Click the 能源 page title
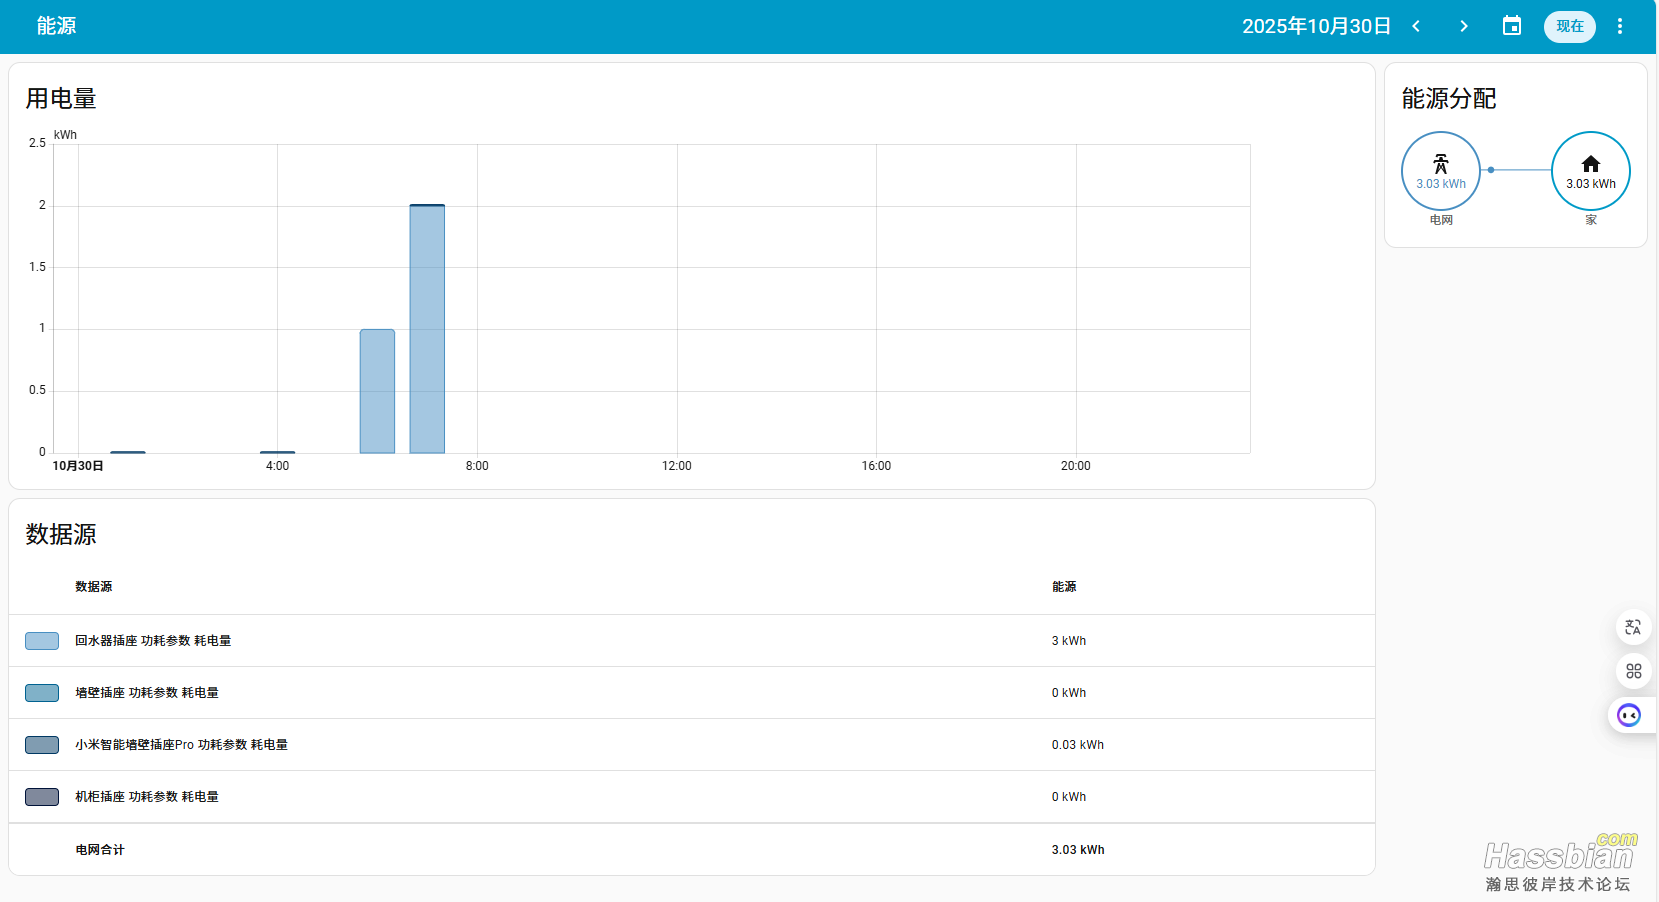 tap(56, 26)
